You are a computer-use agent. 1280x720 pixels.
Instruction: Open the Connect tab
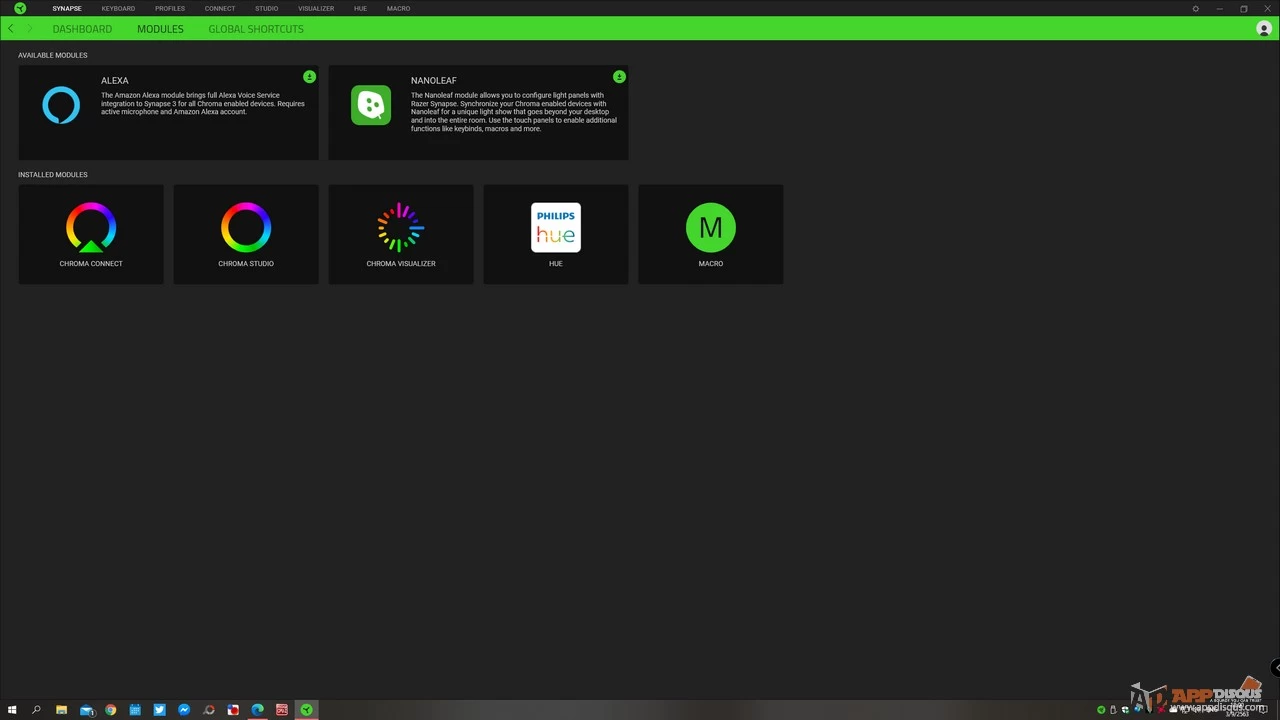click(x=220, y=8)
